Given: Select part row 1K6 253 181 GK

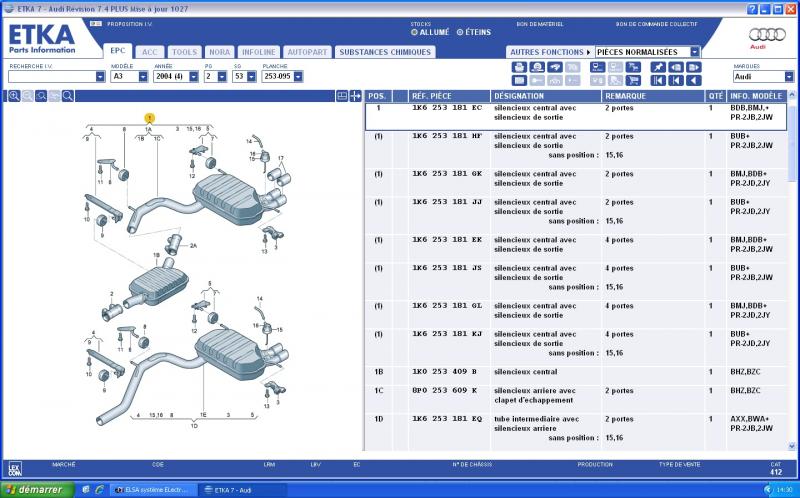Looking at the screenshot, I should pos(576,183).
